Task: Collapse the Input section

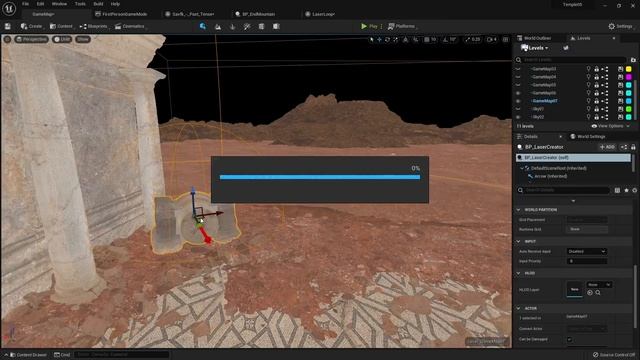Action: [x=519, y=242]
